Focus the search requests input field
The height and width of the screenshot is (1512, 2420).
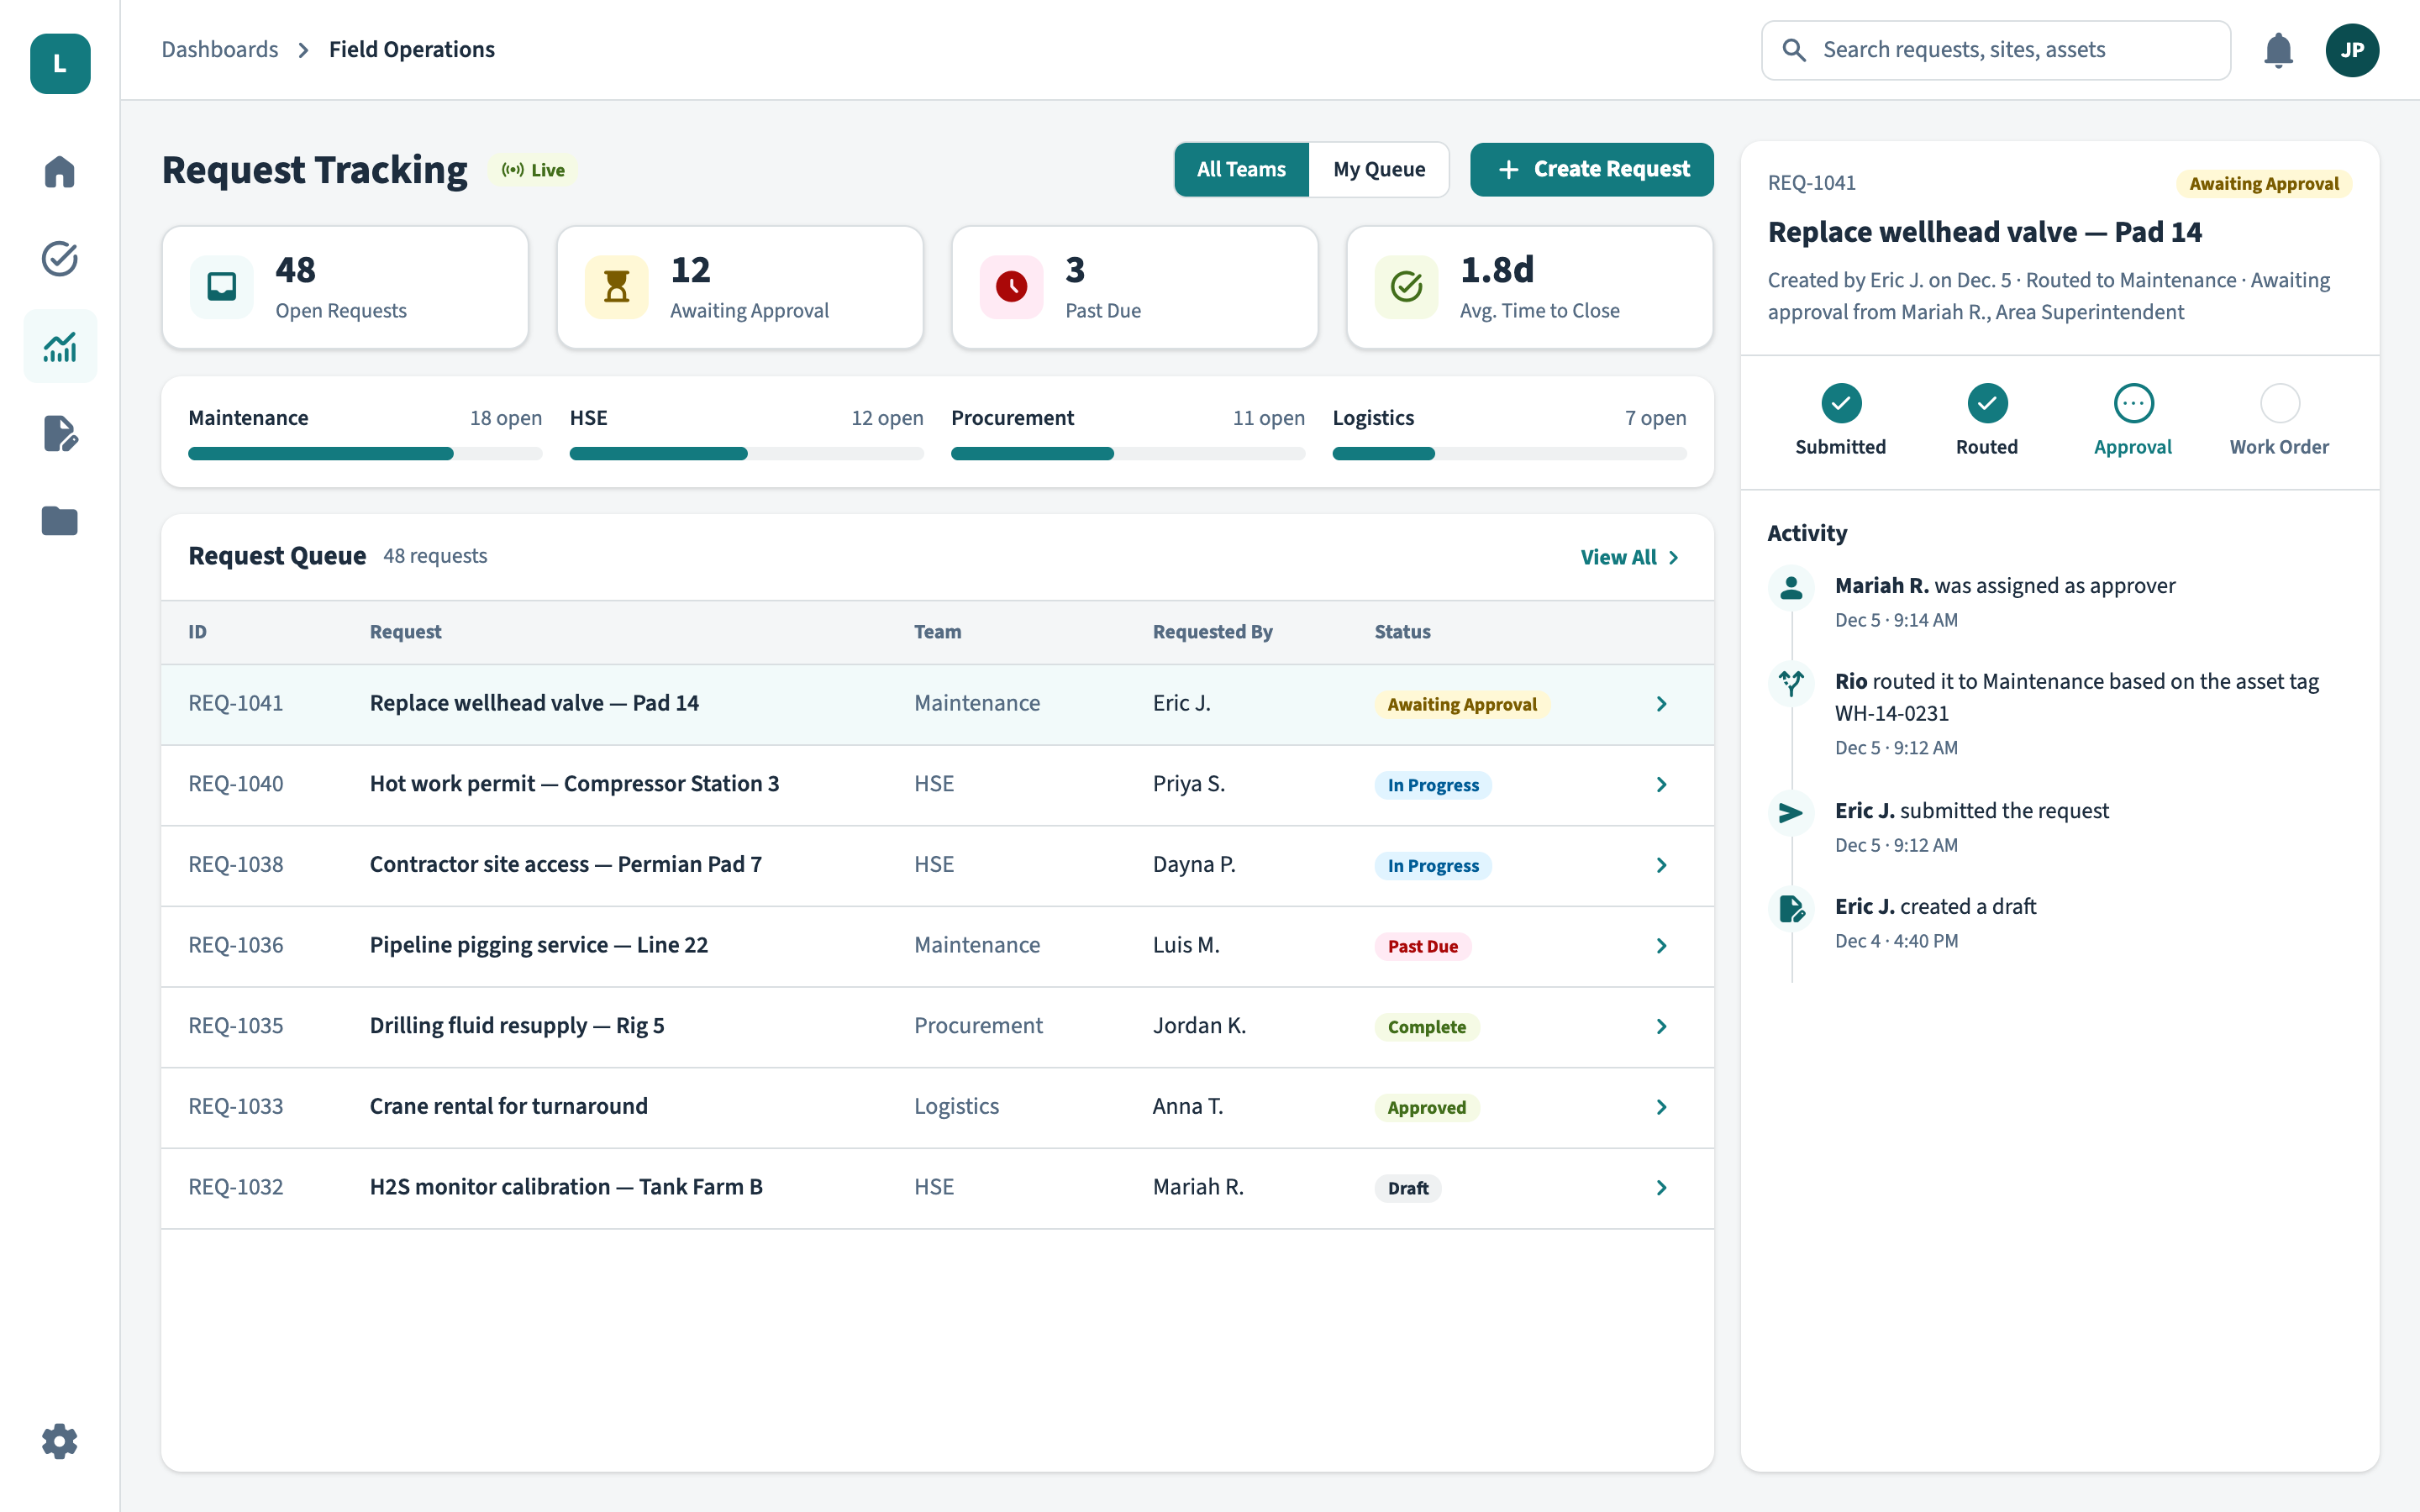1996,50
